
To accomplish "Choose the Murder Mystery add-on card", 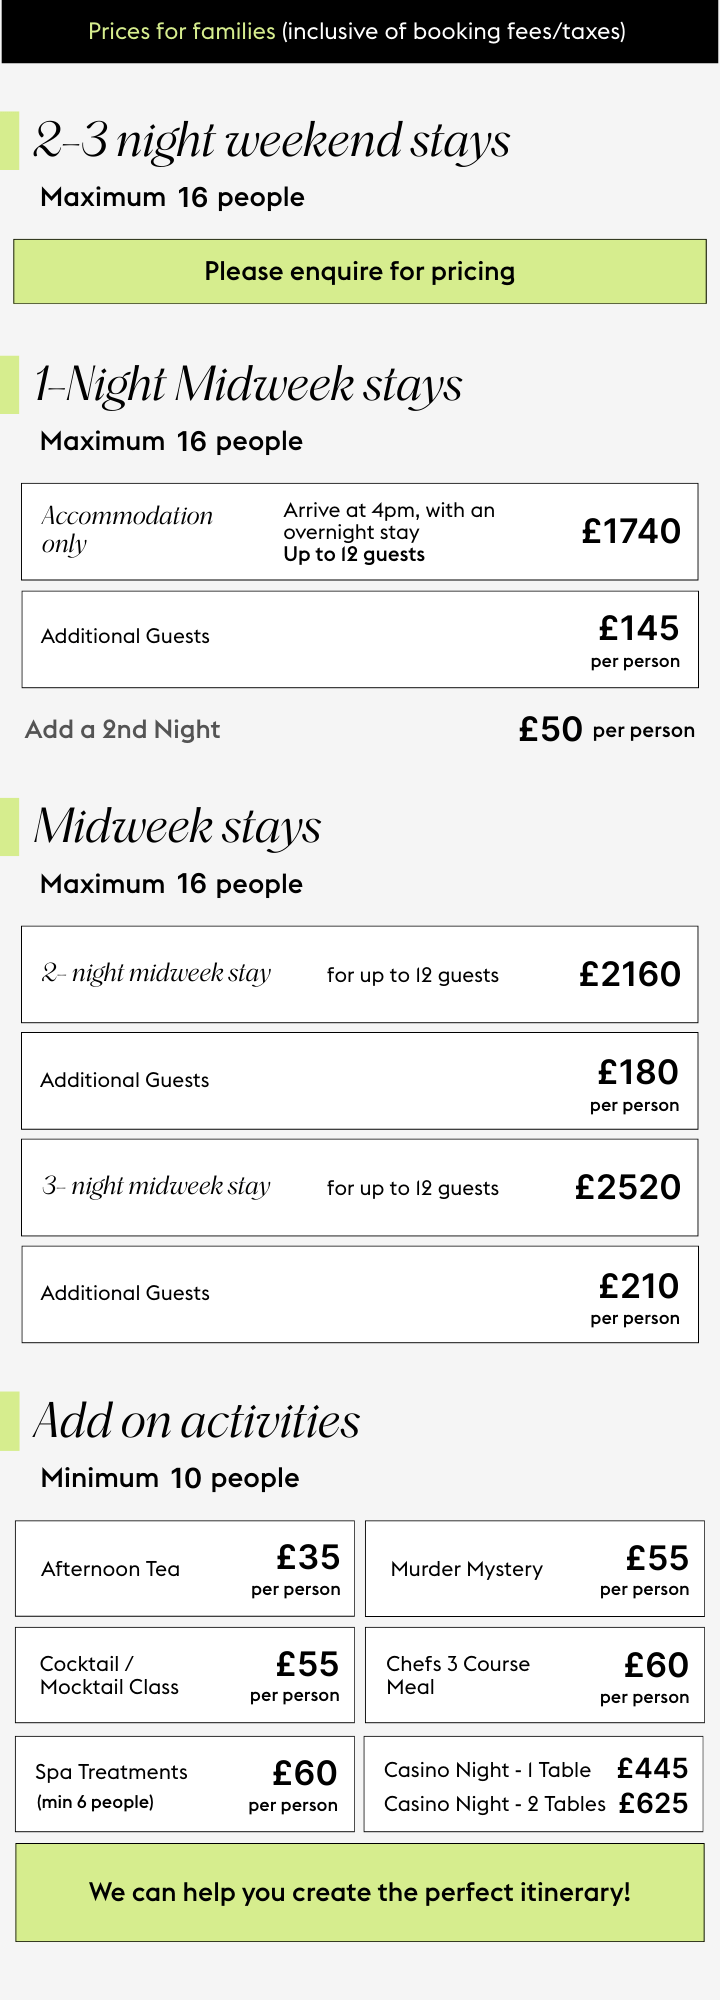I will click(x=535, y=1568).
